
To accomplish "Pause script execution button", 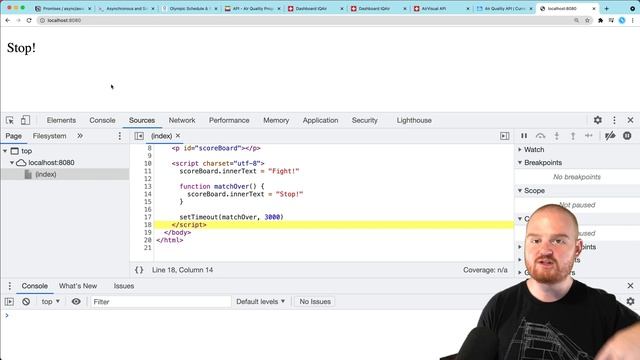I will click(524, 136).
